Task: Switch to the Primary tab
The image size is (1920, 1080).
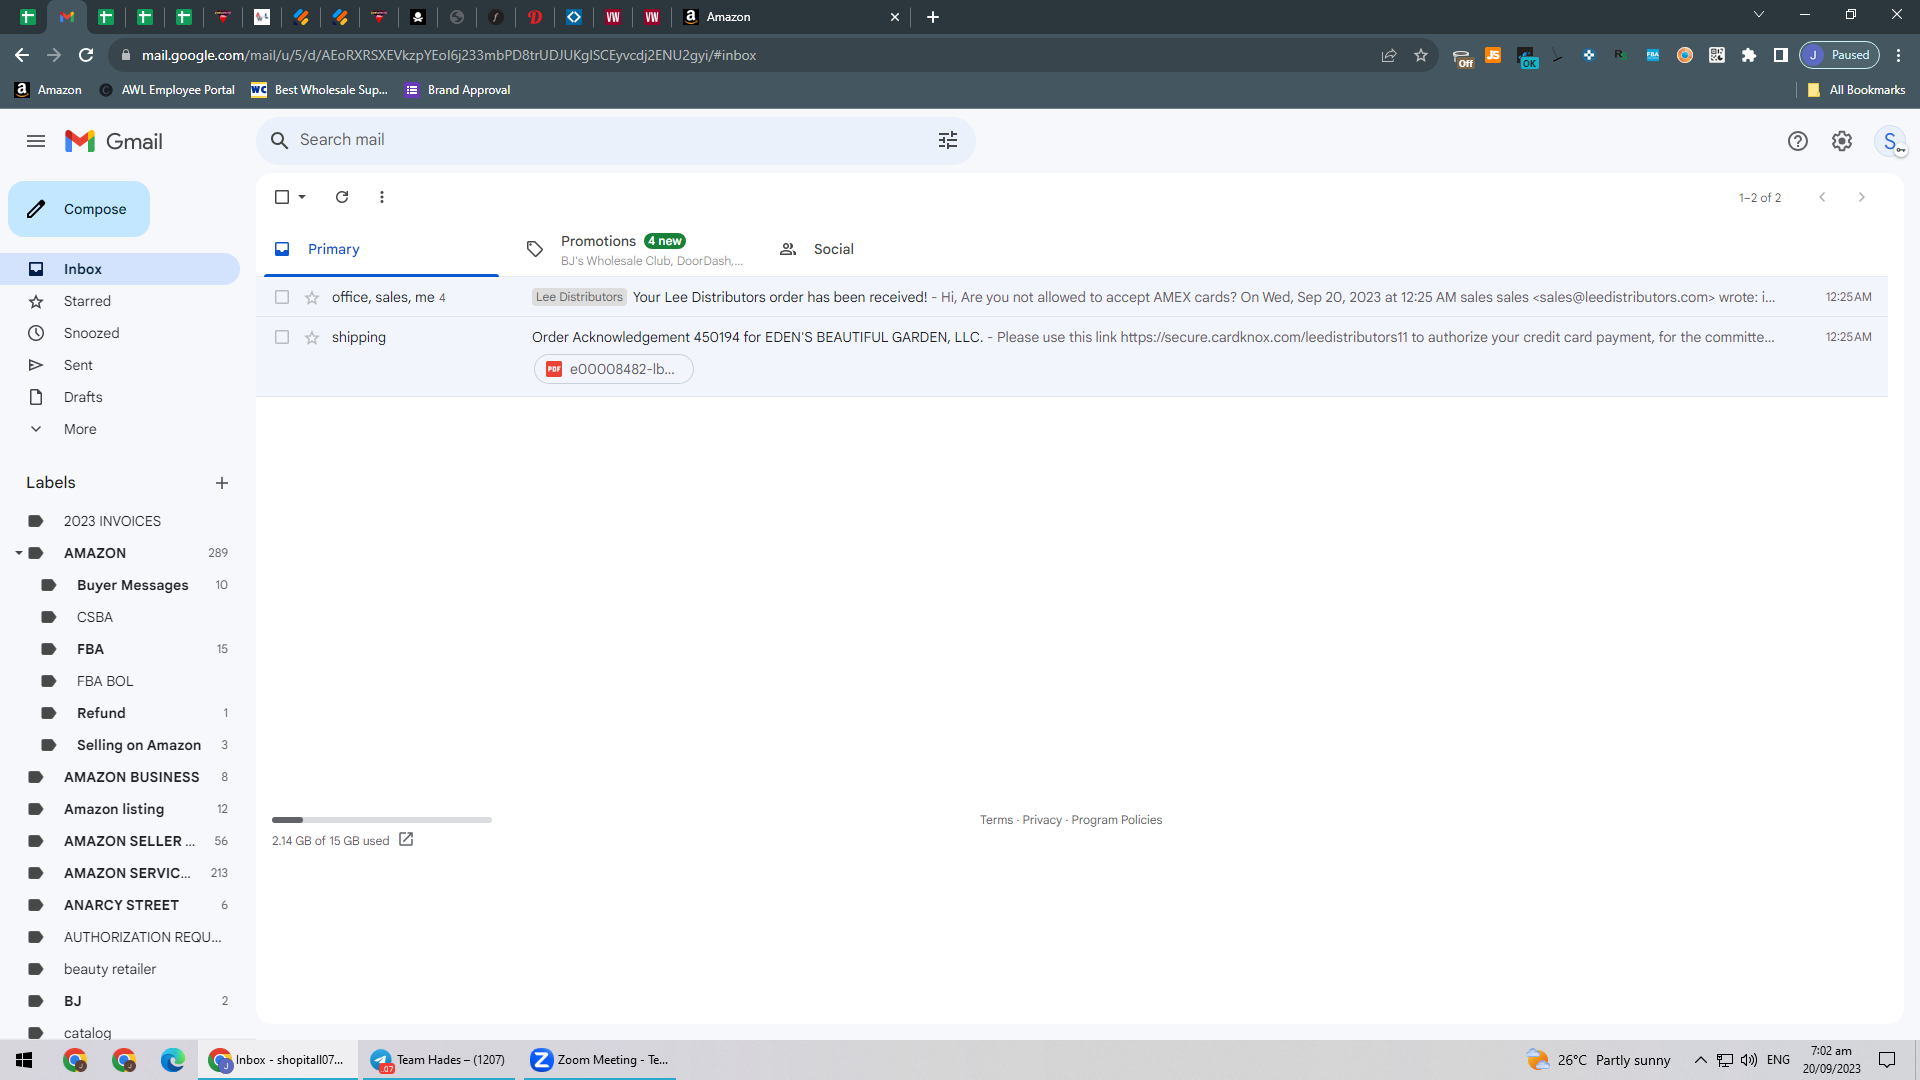Action: [x=381, y=249]
